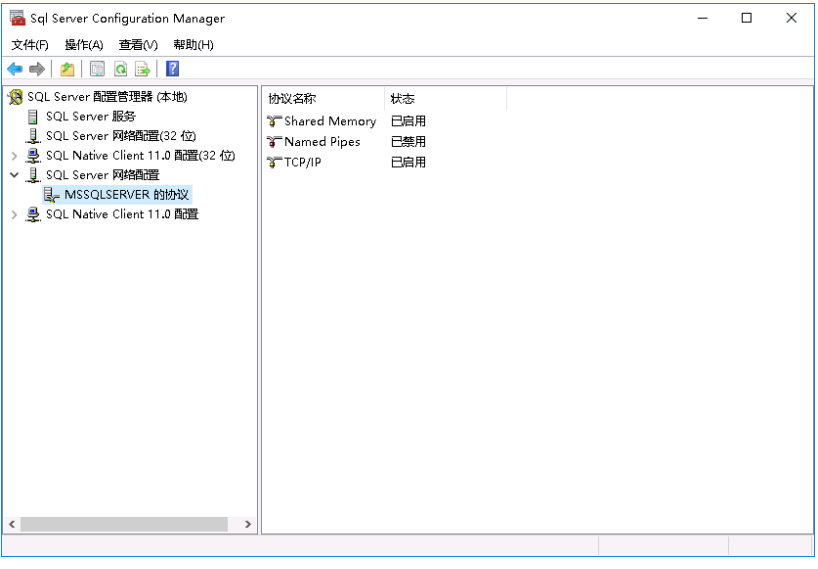Sort by the 协议名称 column header
Viewport: 818px width, 569px height.
[323, 99]
